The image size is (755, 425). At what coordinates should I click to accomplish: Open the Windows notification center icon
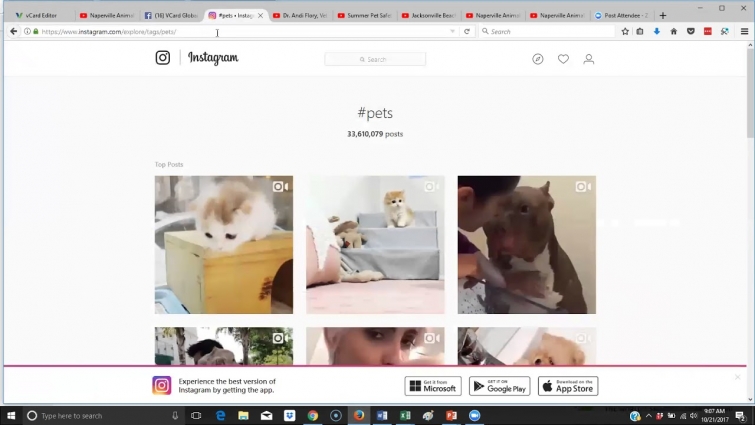tap(740, 415)
